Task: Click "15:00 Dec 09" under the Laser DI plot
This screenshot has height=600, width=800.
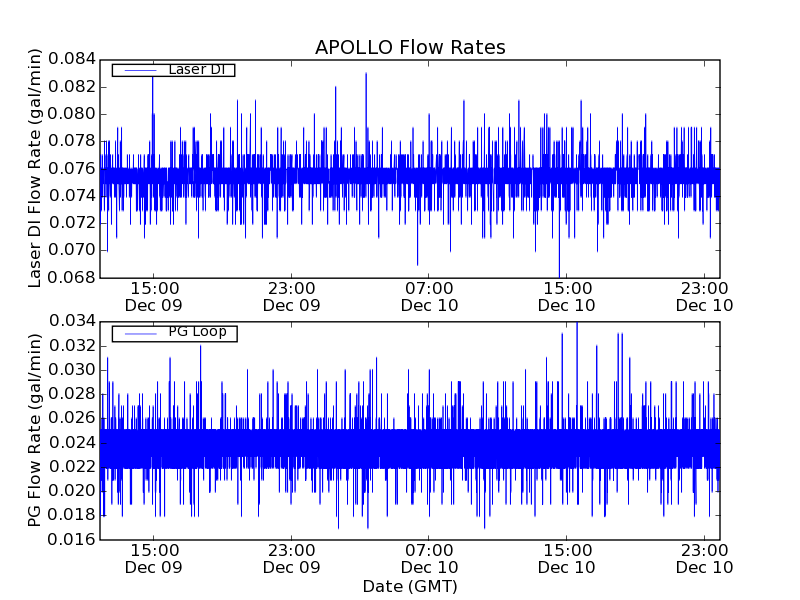Action: pos(154,297)
